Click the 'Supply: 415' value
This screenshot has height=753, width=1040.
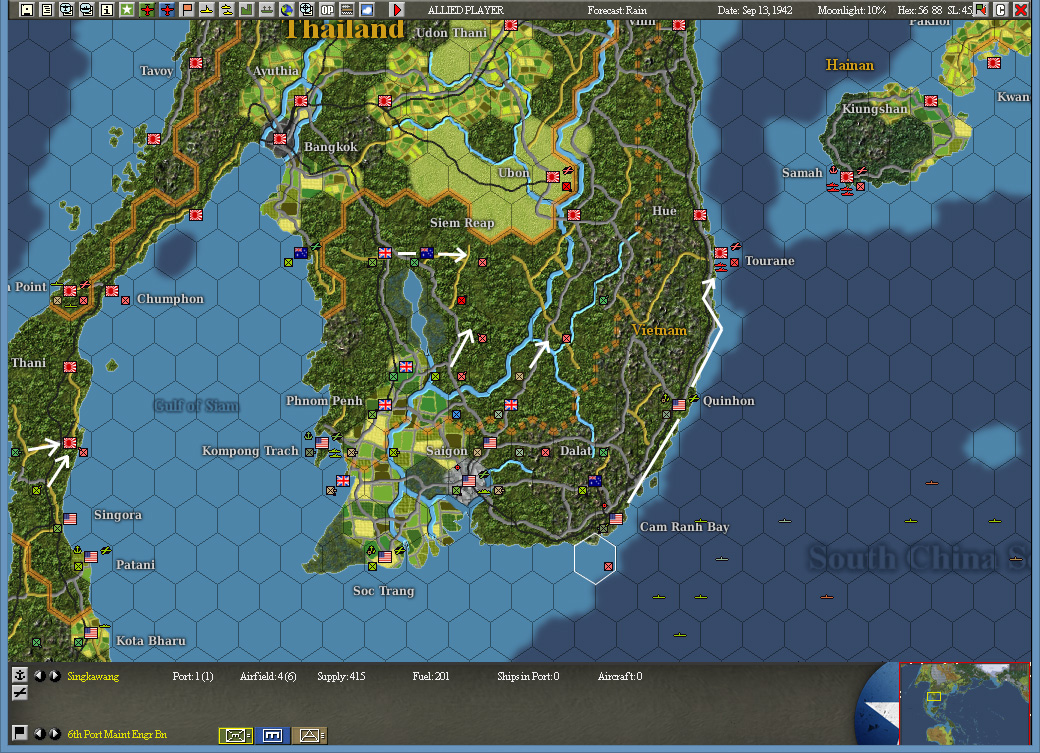(341, 676)
